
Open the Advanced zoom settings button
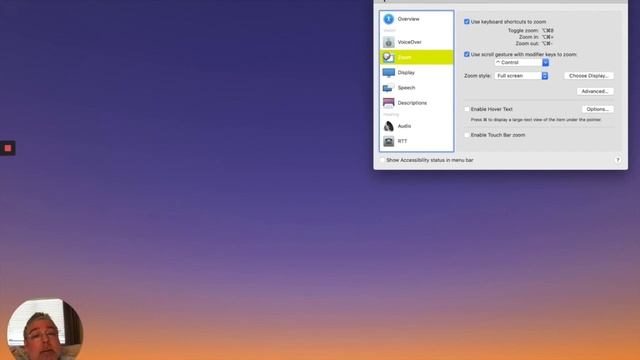click(595, 91)
